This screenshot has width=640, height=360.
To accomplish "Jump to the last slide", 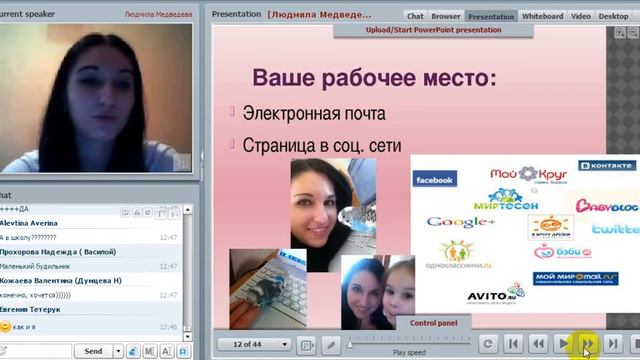I will pos(613,344).
